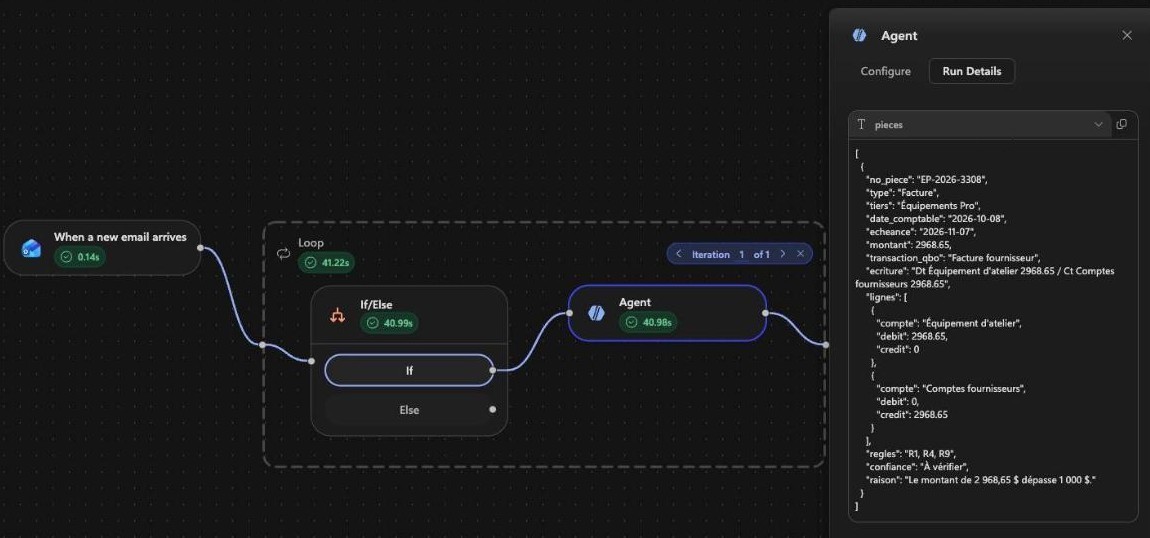Click the "montant" 2968.65 line

(x=909, y=245)
